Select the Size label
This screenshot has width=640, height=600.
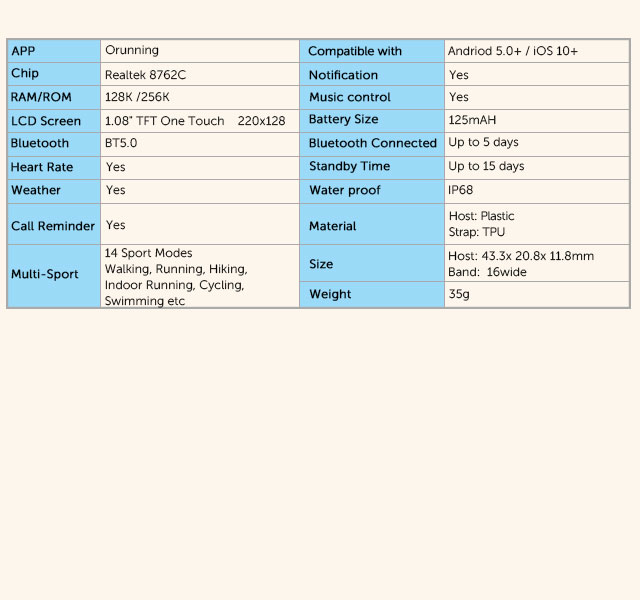[321, 264]
